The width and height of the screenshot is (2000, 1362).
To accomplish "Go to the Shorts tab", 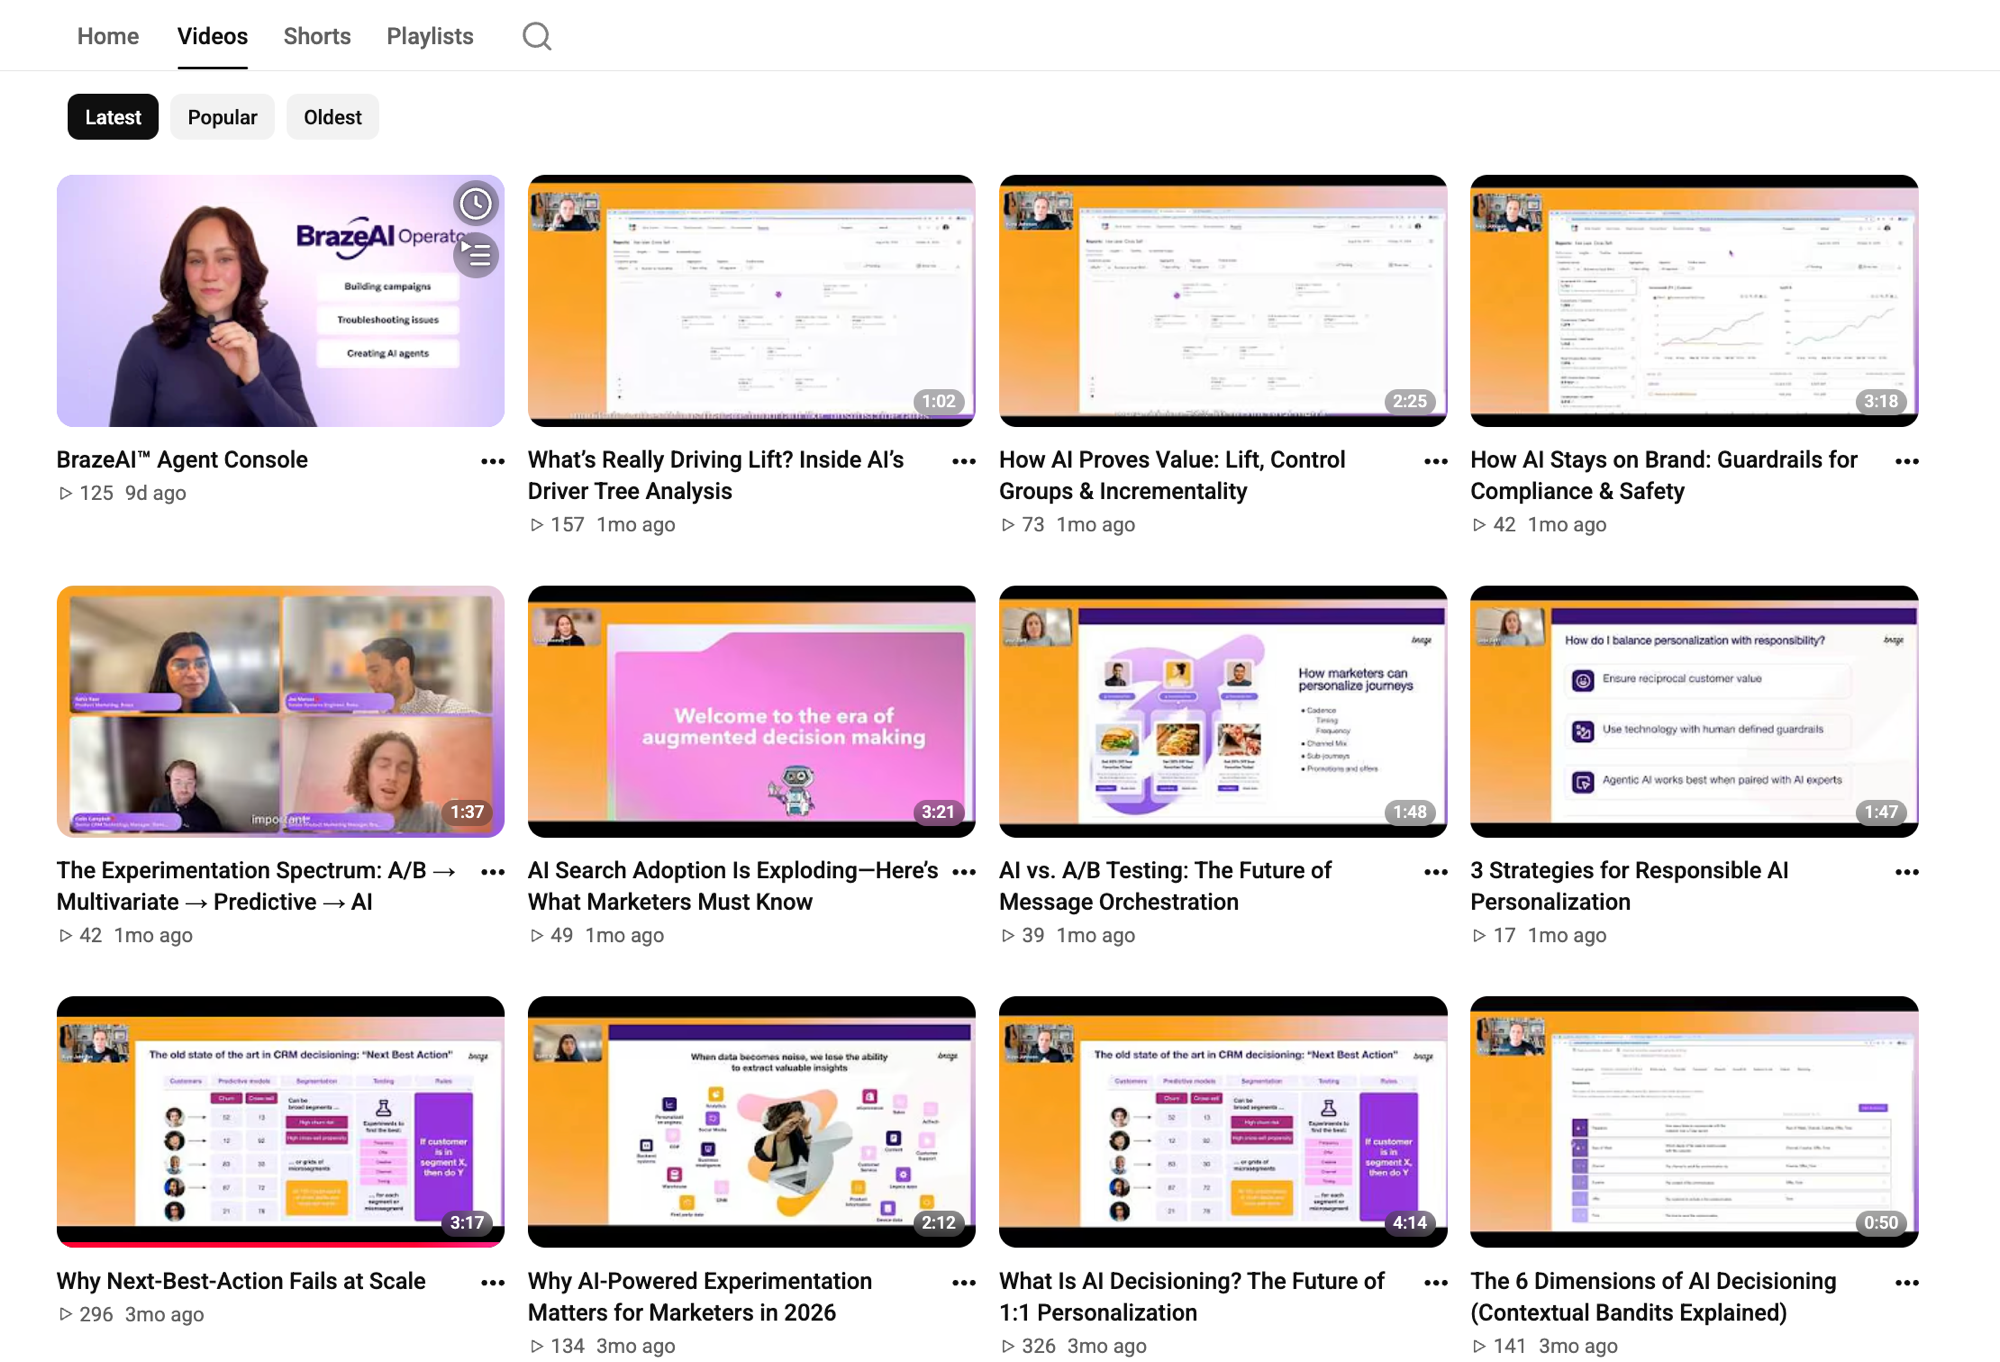I will point(317,36).
